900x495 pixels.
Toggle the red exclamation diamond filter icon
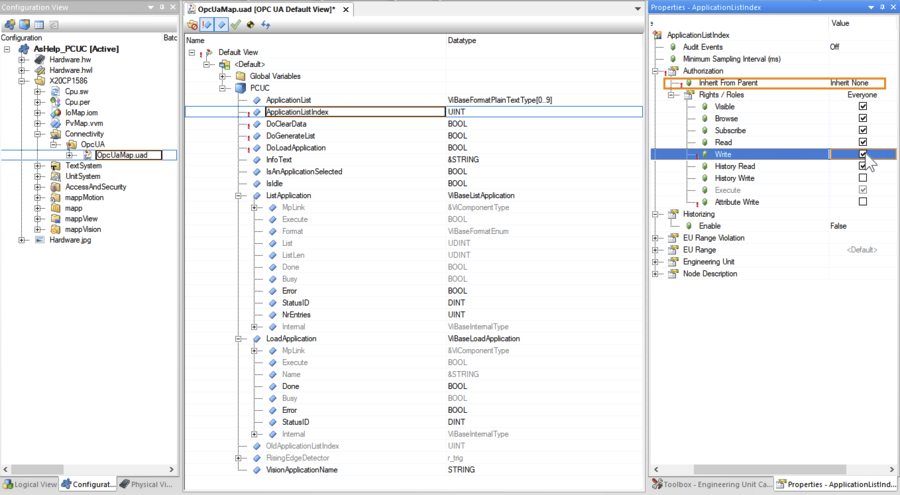(207, 25)
